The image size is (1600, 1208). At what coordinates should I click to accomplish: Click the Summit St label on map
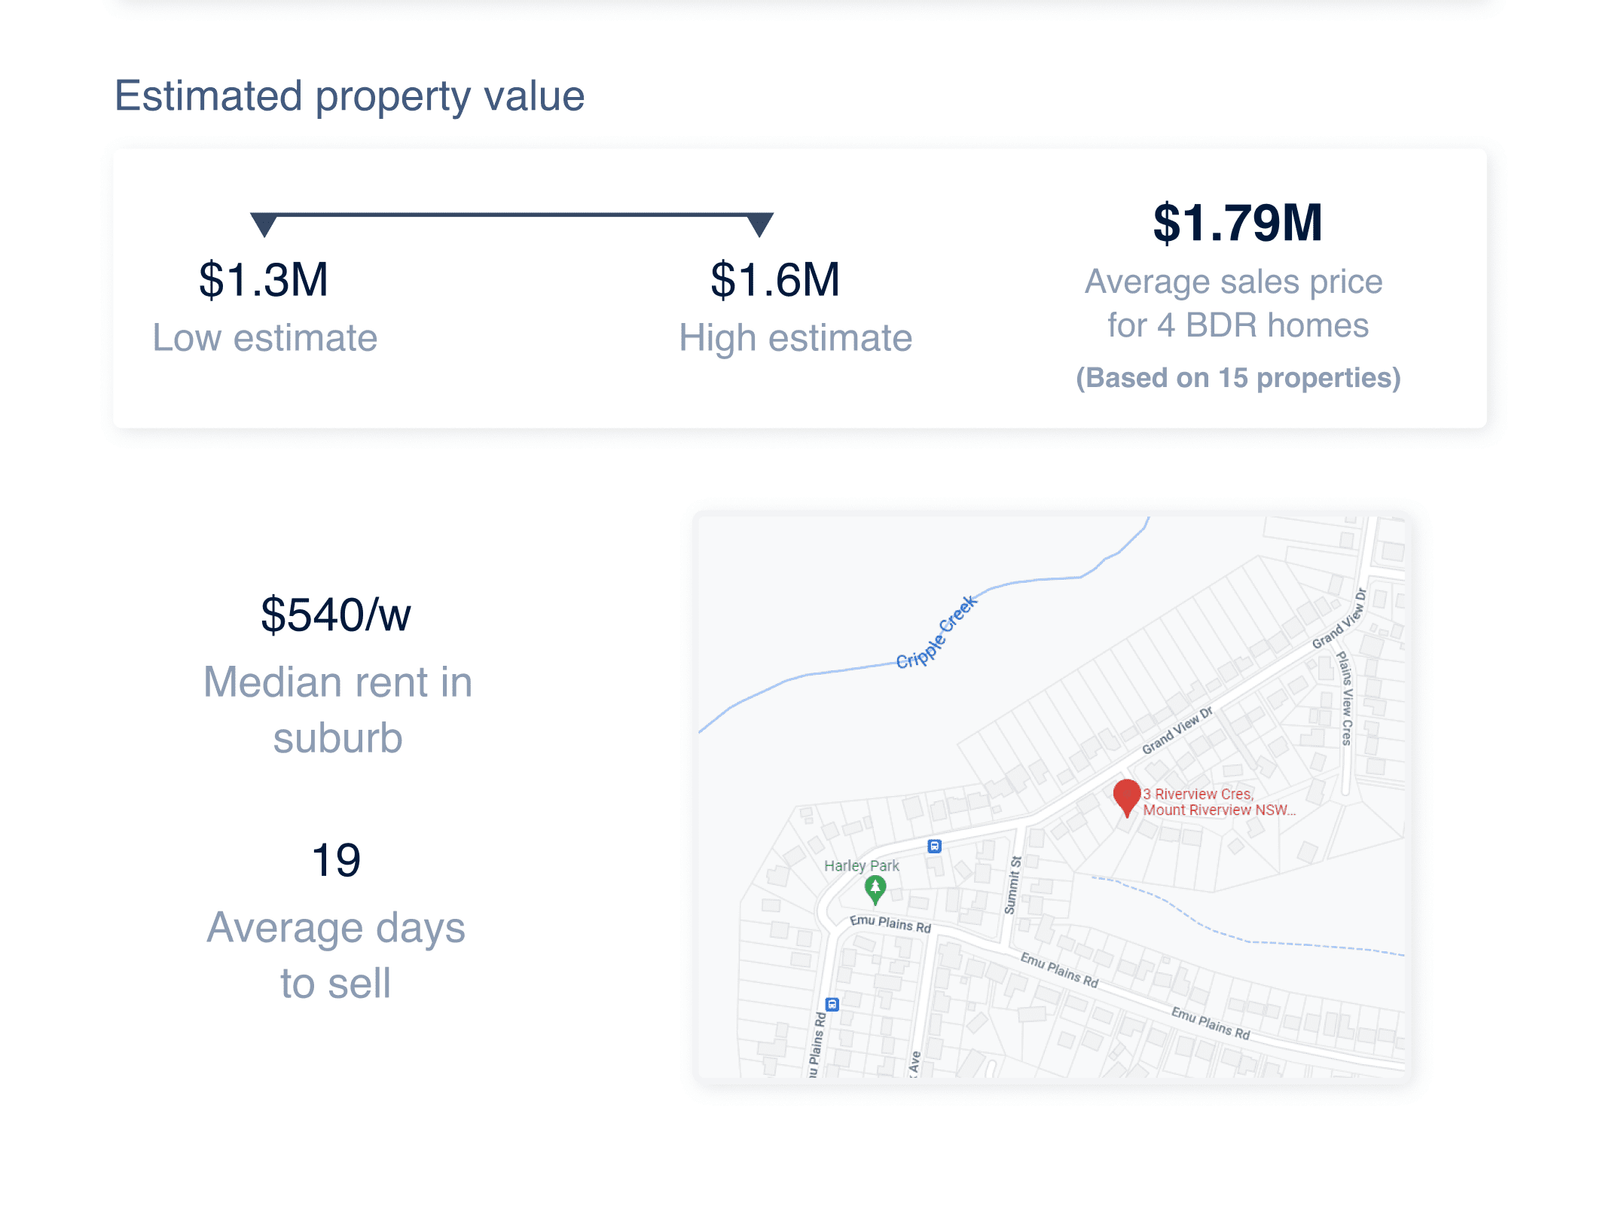(x=1012, y=885)
